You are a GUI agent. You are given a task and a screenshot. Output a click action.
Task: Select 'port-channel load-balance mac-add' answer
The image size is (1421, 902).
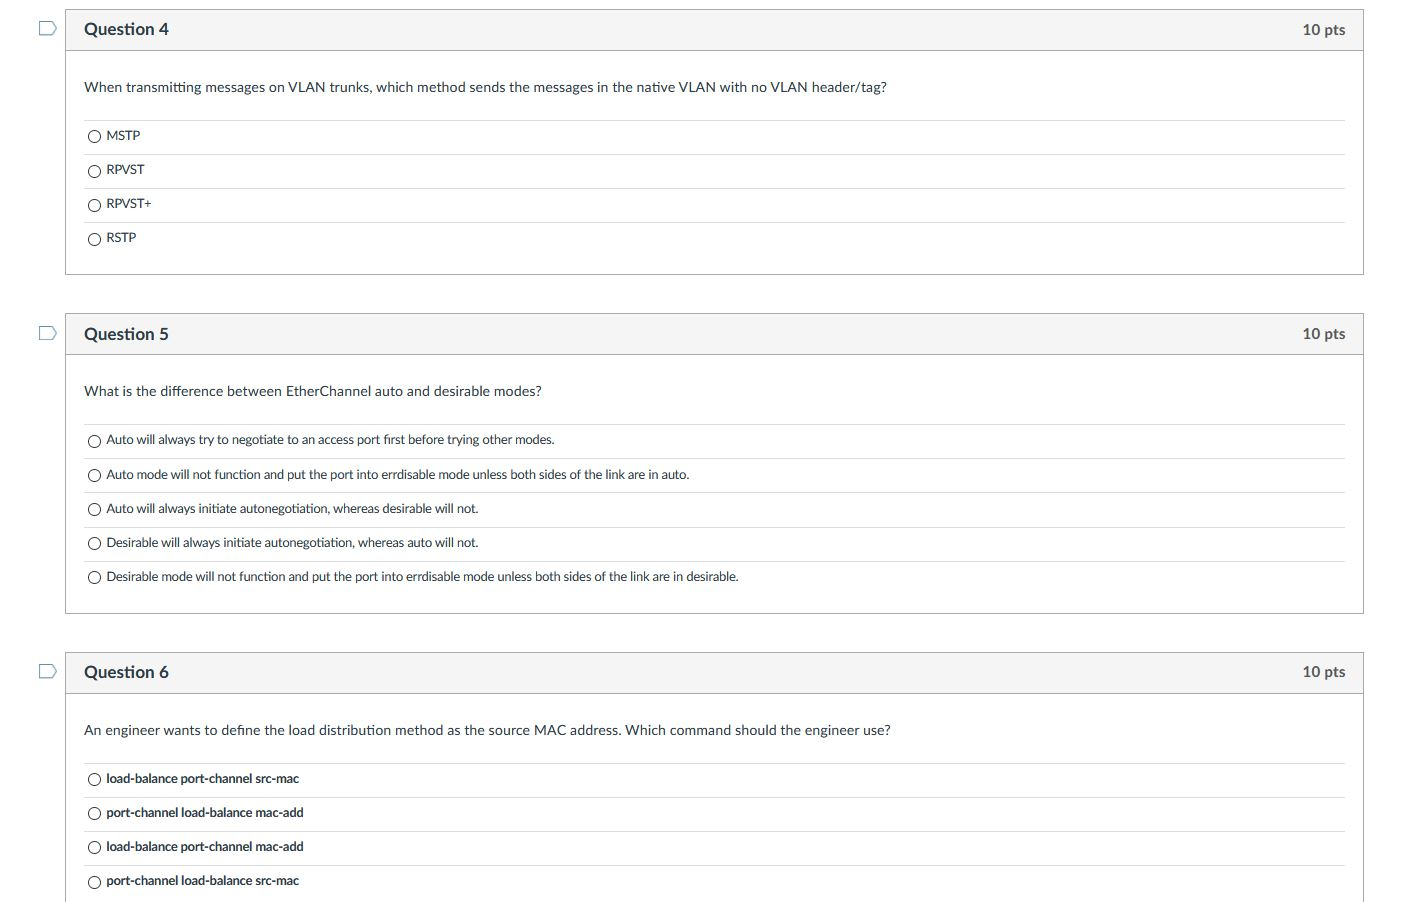tap(94, 813)
